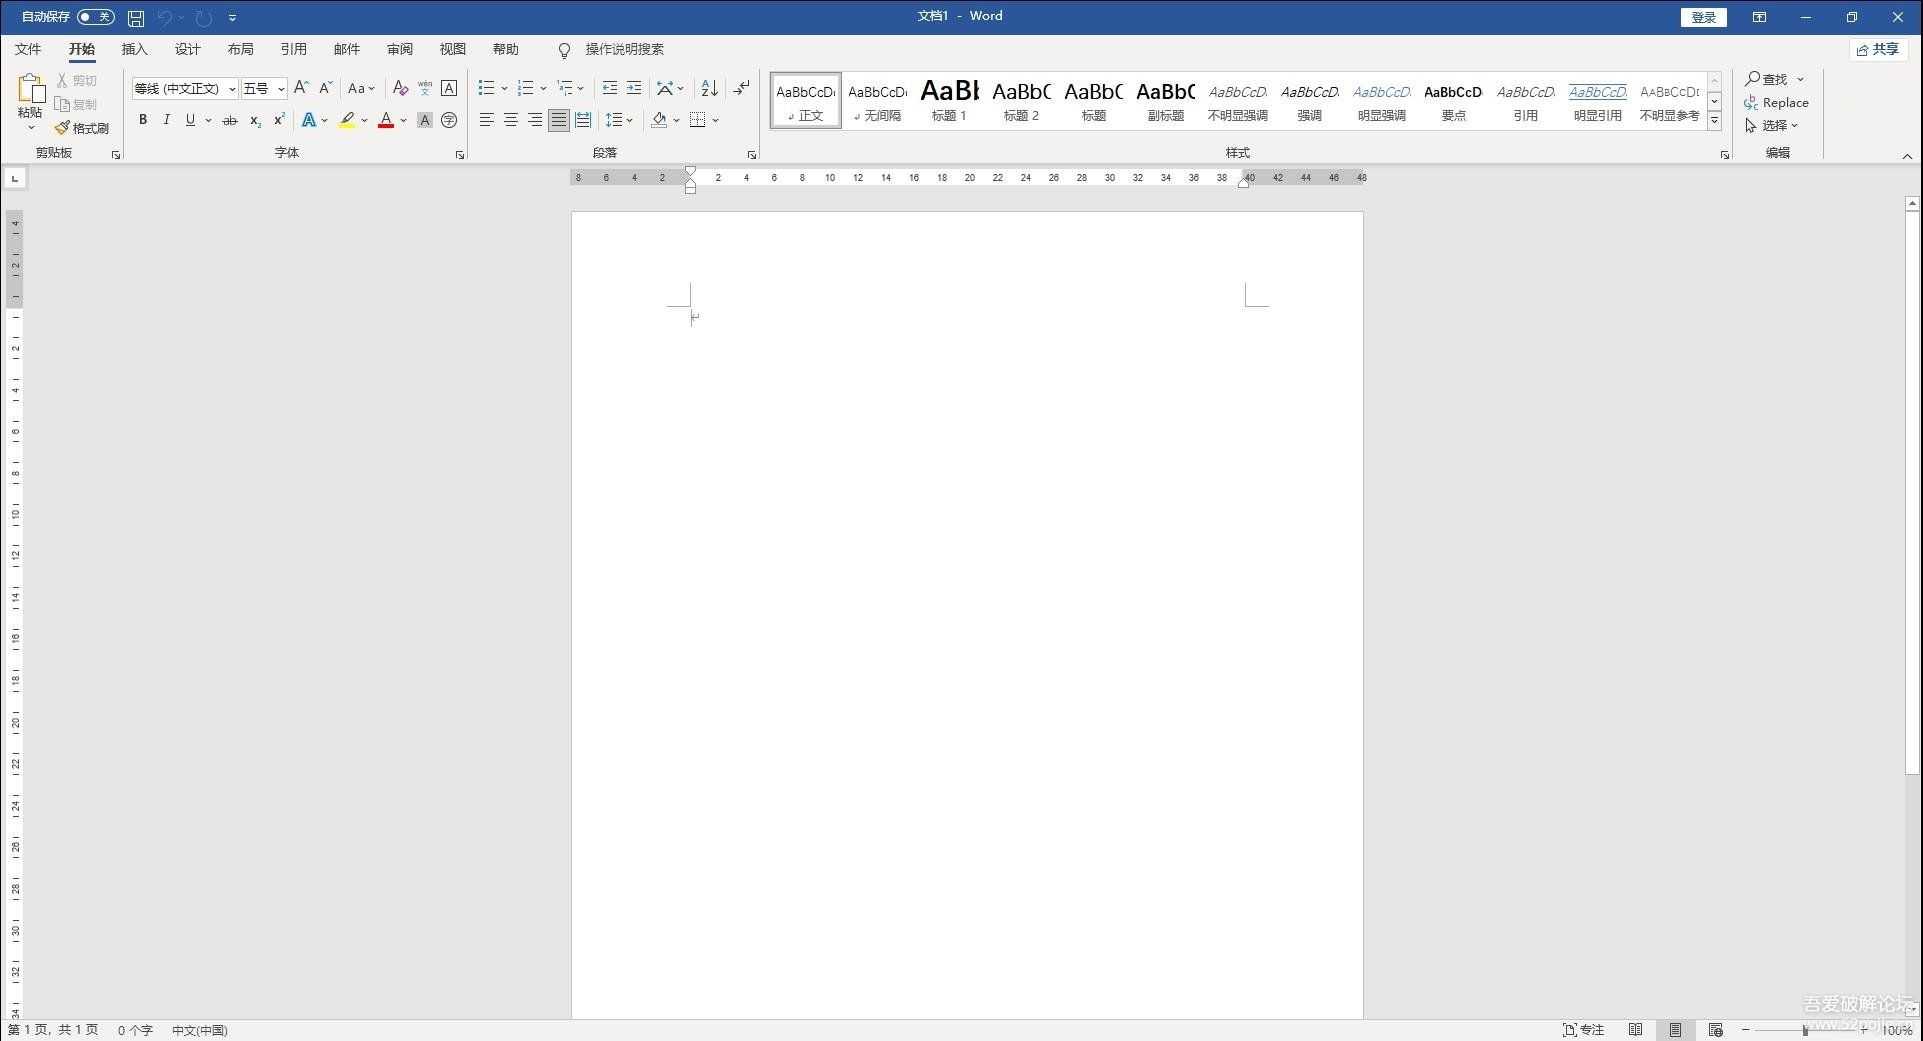Open the font size dropdown
Image resolution: width=1923 pixels, height=1041 pixels.
pyautogui.click(x=281, y=89)
